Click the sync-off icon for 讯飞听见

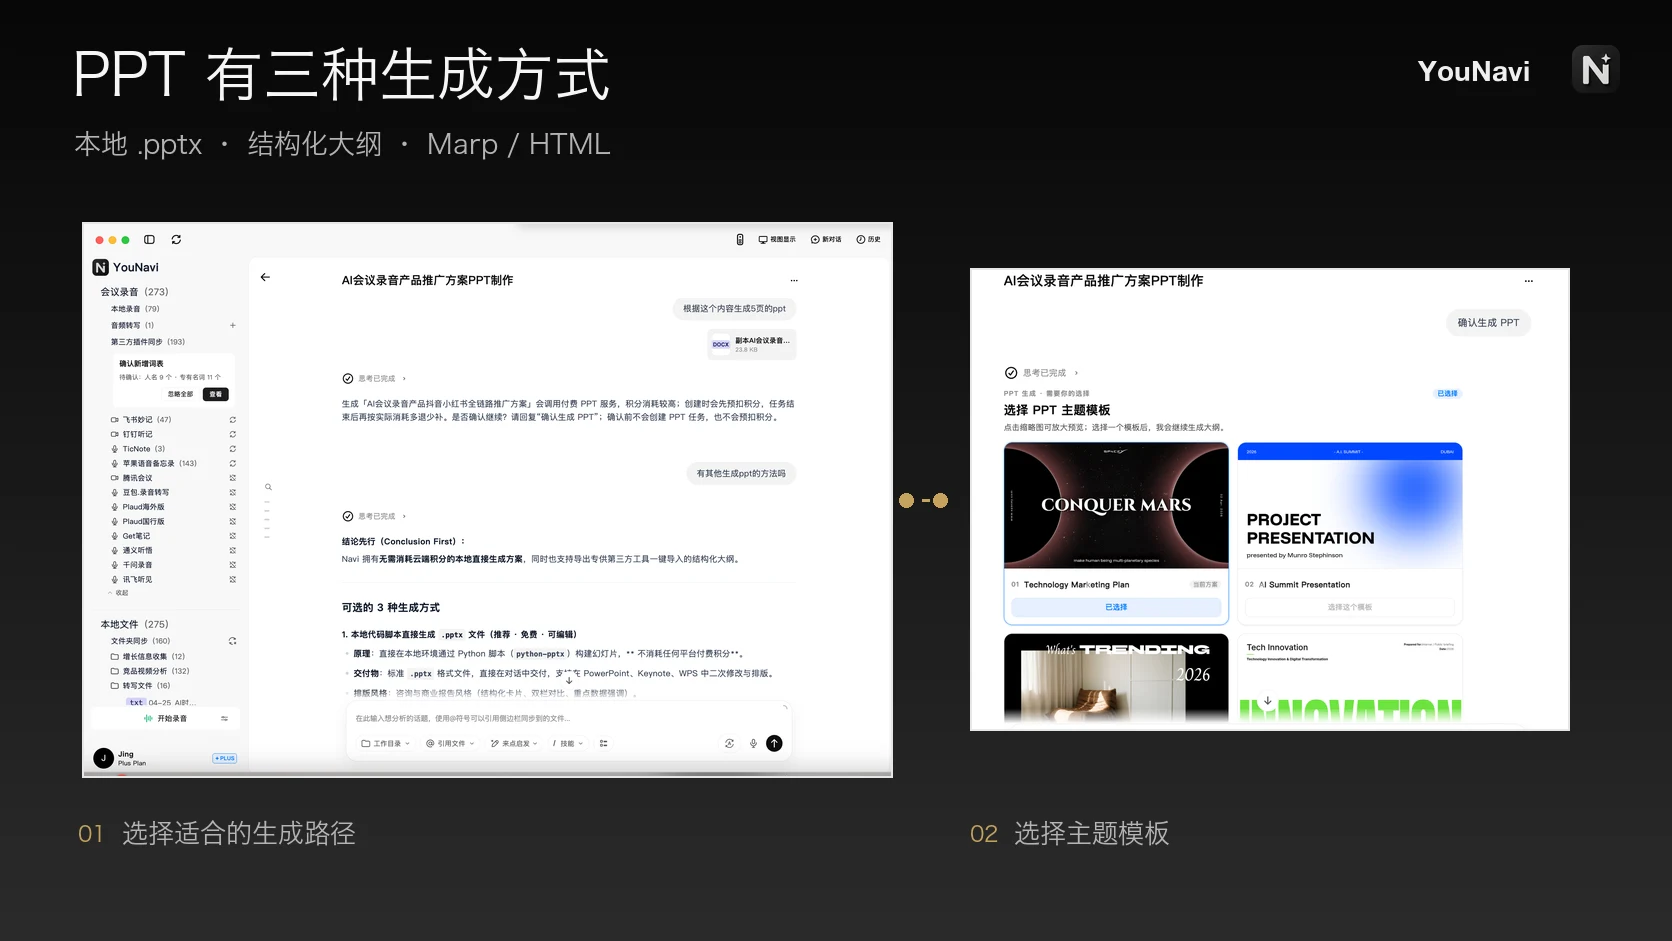coord(233,579)
